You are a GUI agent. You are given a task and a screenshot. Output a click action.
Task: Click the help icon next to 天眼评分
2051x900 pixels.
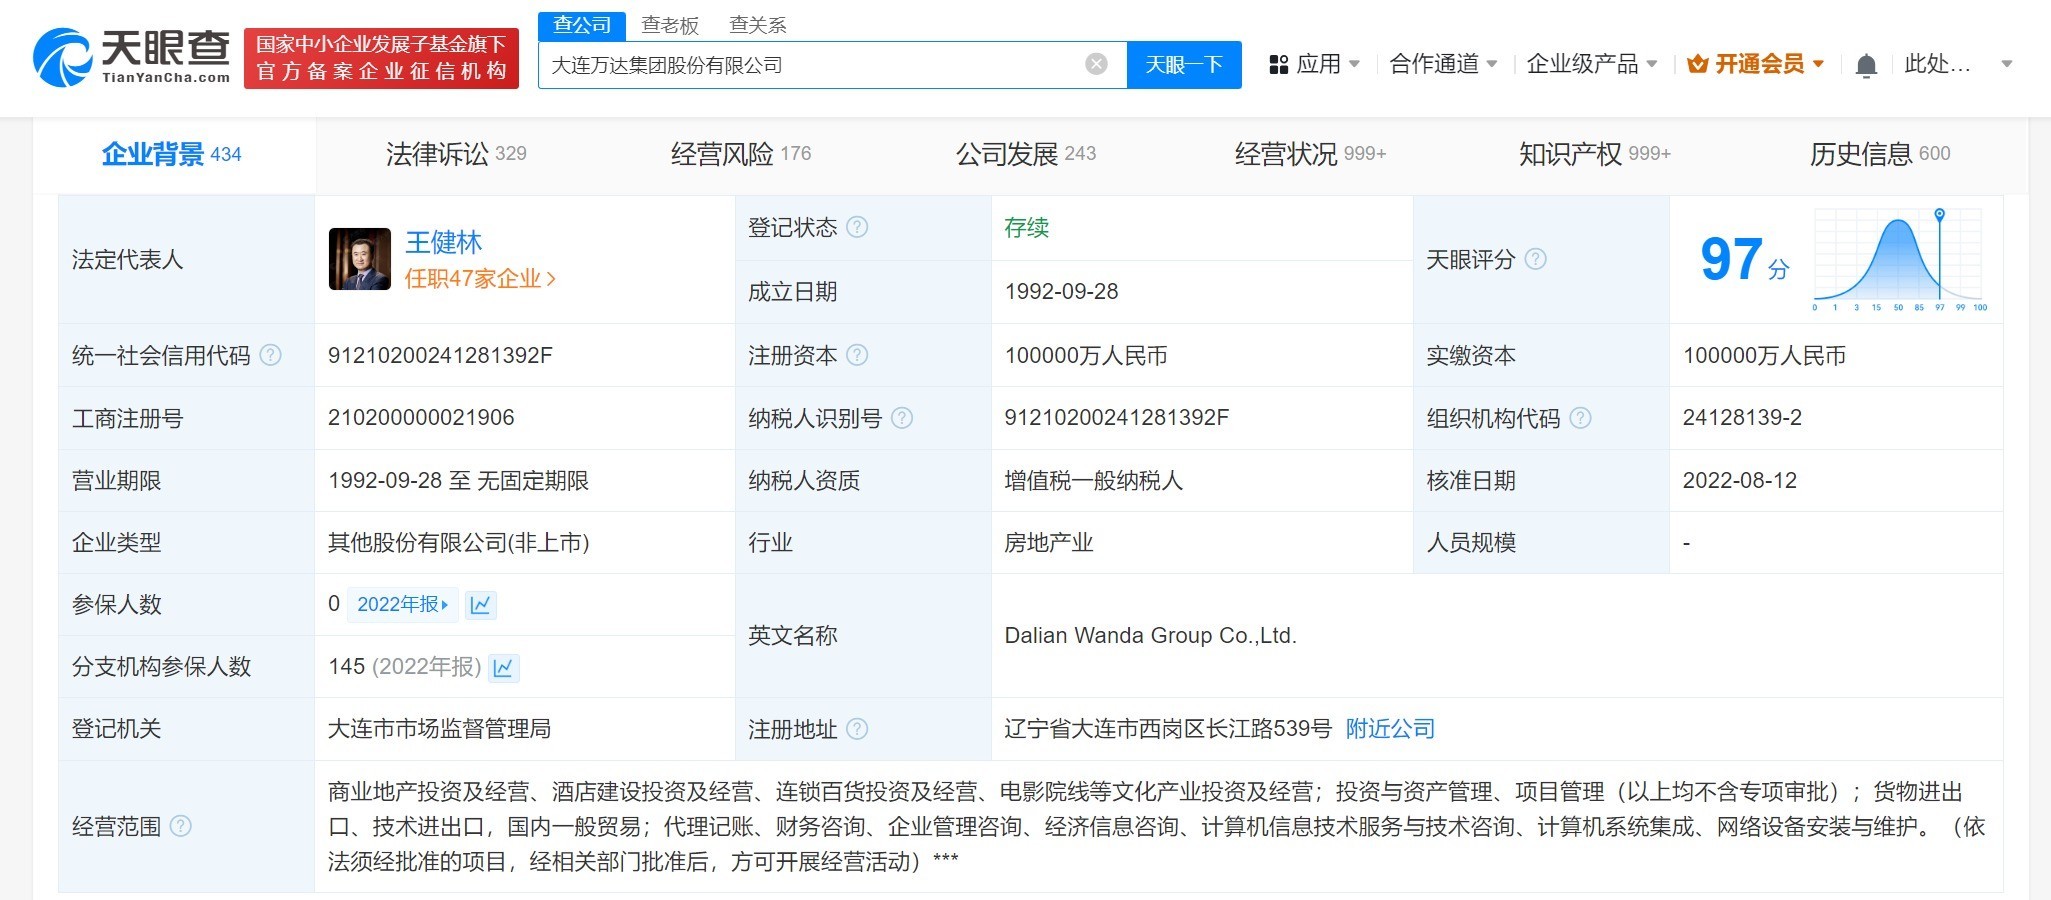(1535, 259)
